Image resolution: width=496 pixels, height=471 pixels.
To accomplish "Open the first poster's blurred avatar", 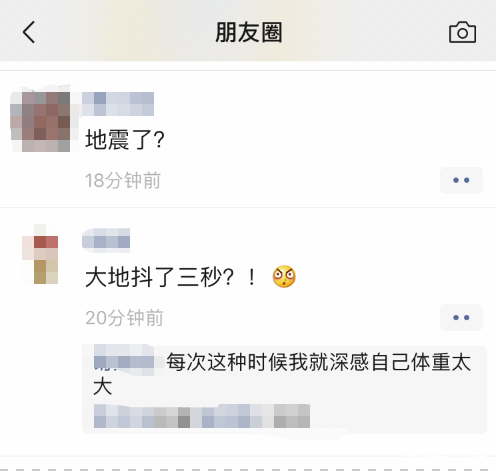I will coord(41,120).
